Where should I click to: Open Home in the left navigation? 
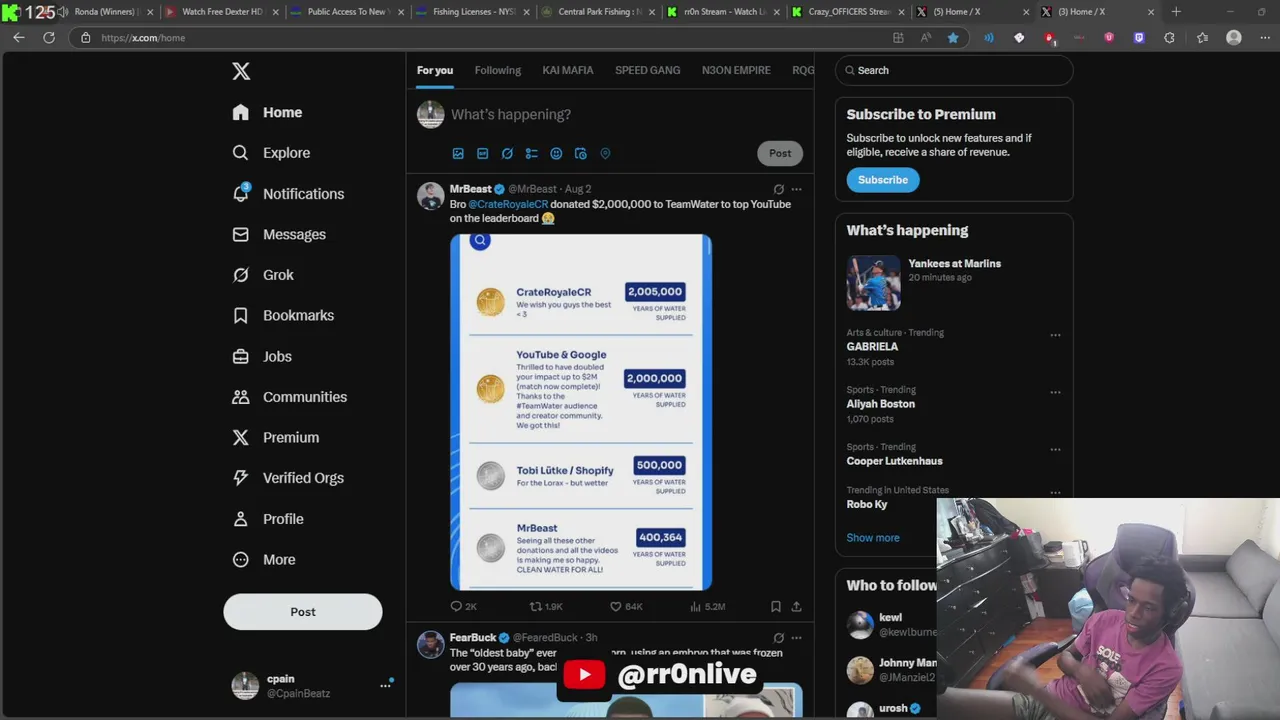click(267, 112)
